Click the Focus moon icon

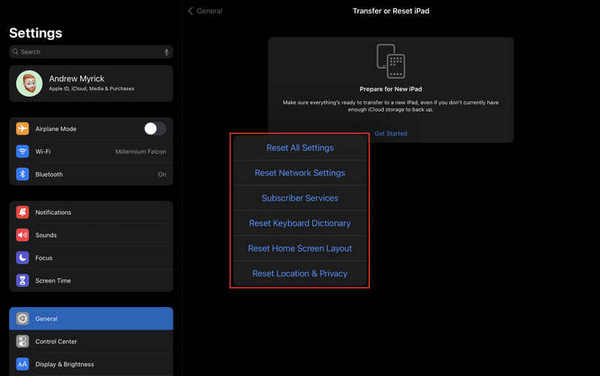pos(22,257)
